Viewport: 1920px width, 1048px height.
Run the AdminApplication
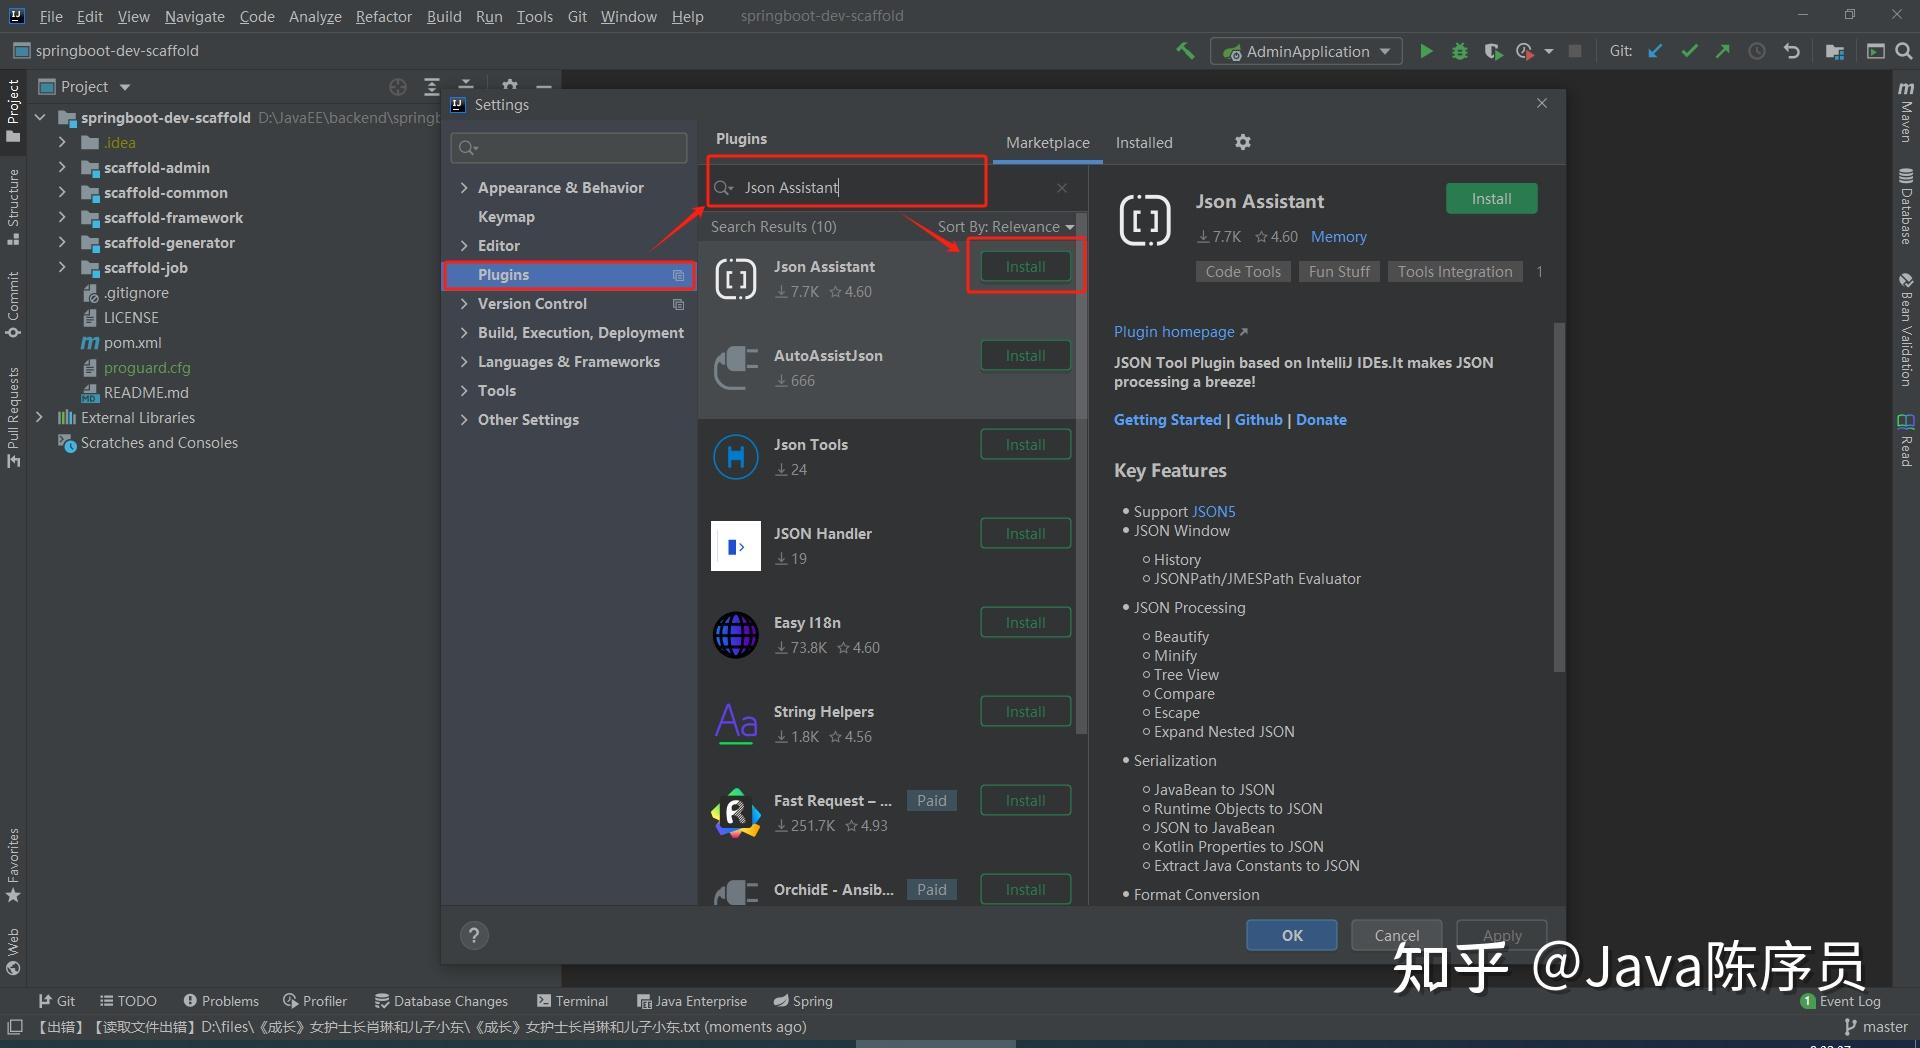point(1426,51)
